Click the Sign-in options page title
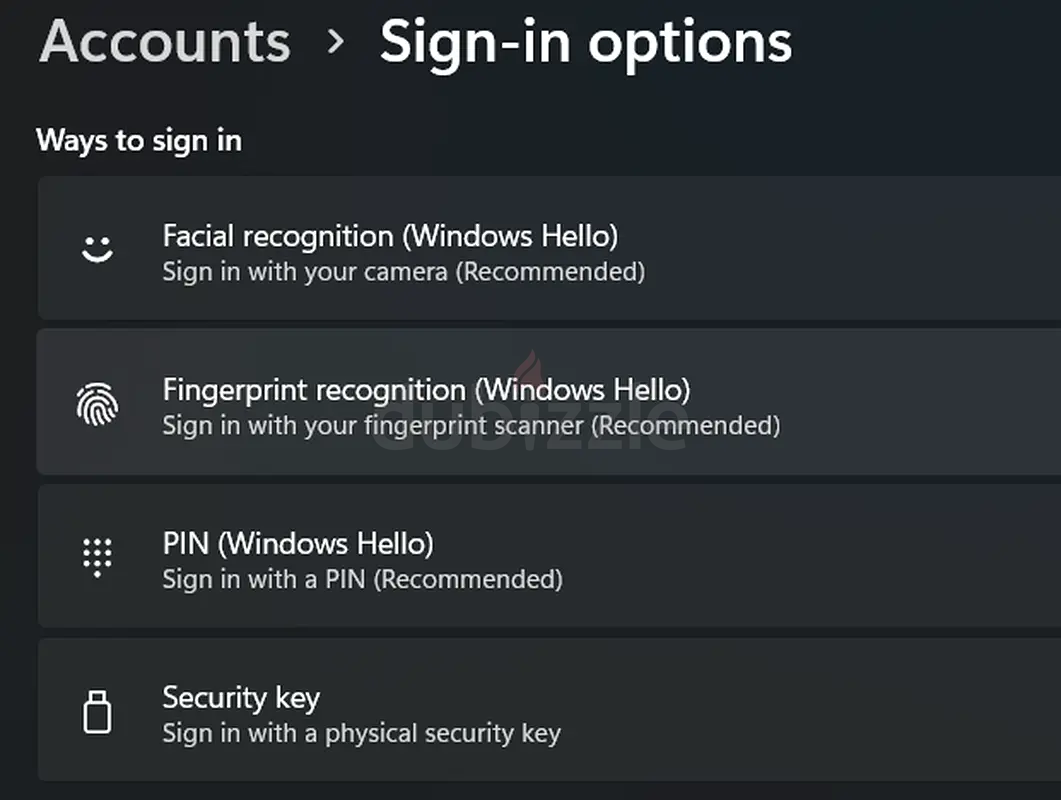The width and height of the screenshot is (1061, 800). (586, 45)
